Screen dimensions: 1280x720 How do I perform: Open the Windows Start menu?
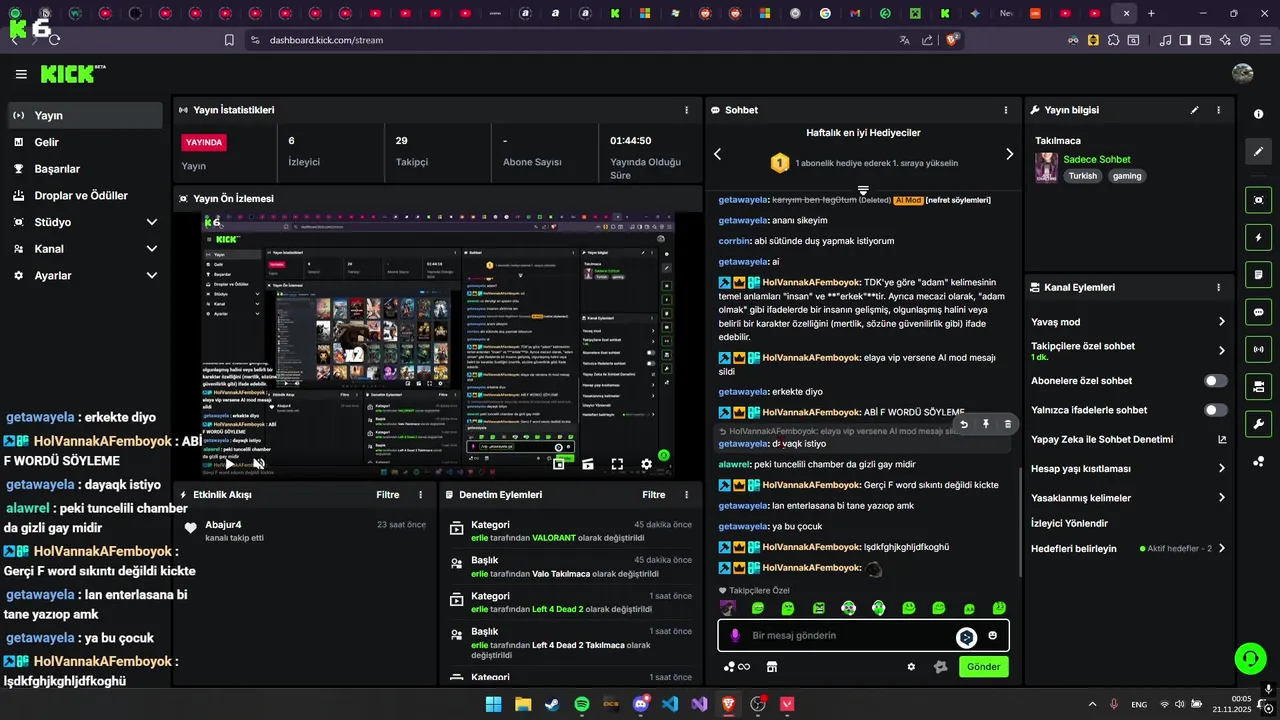point(493,704)
